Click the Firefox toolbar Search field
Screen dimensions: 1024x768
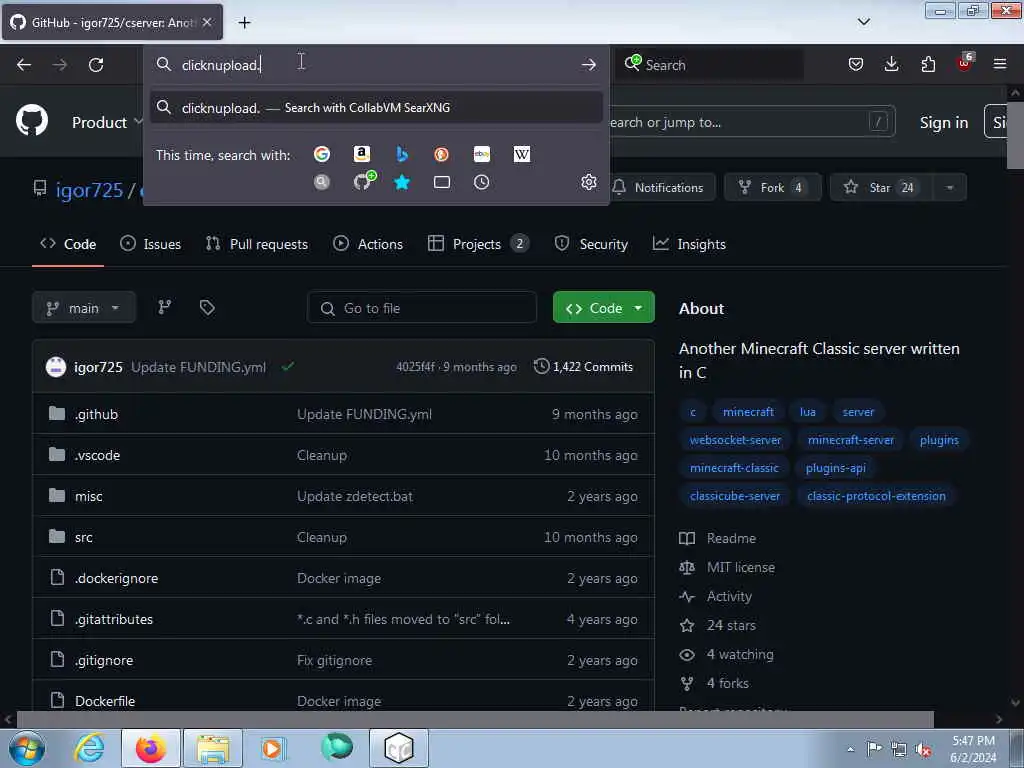(710, 65)
